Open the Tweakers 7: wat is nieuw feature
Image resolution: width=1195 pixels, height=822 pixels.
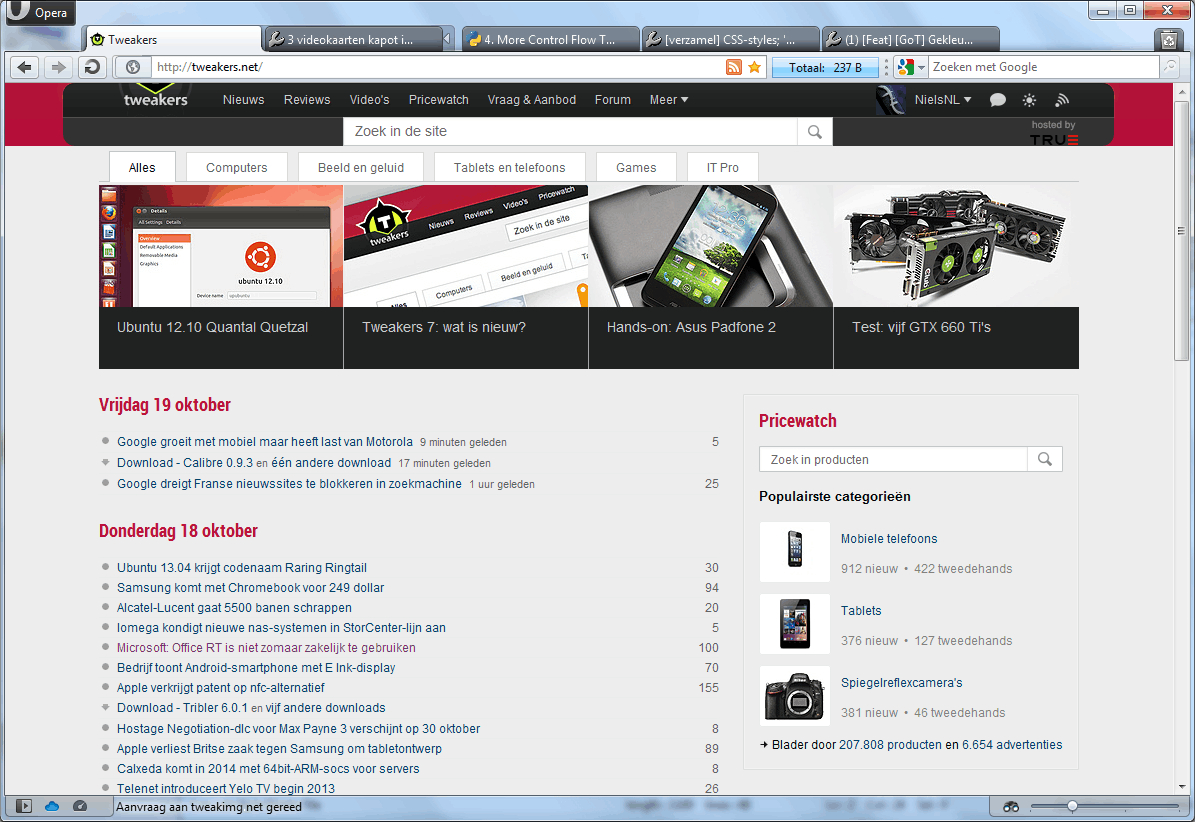coord(466,277)
